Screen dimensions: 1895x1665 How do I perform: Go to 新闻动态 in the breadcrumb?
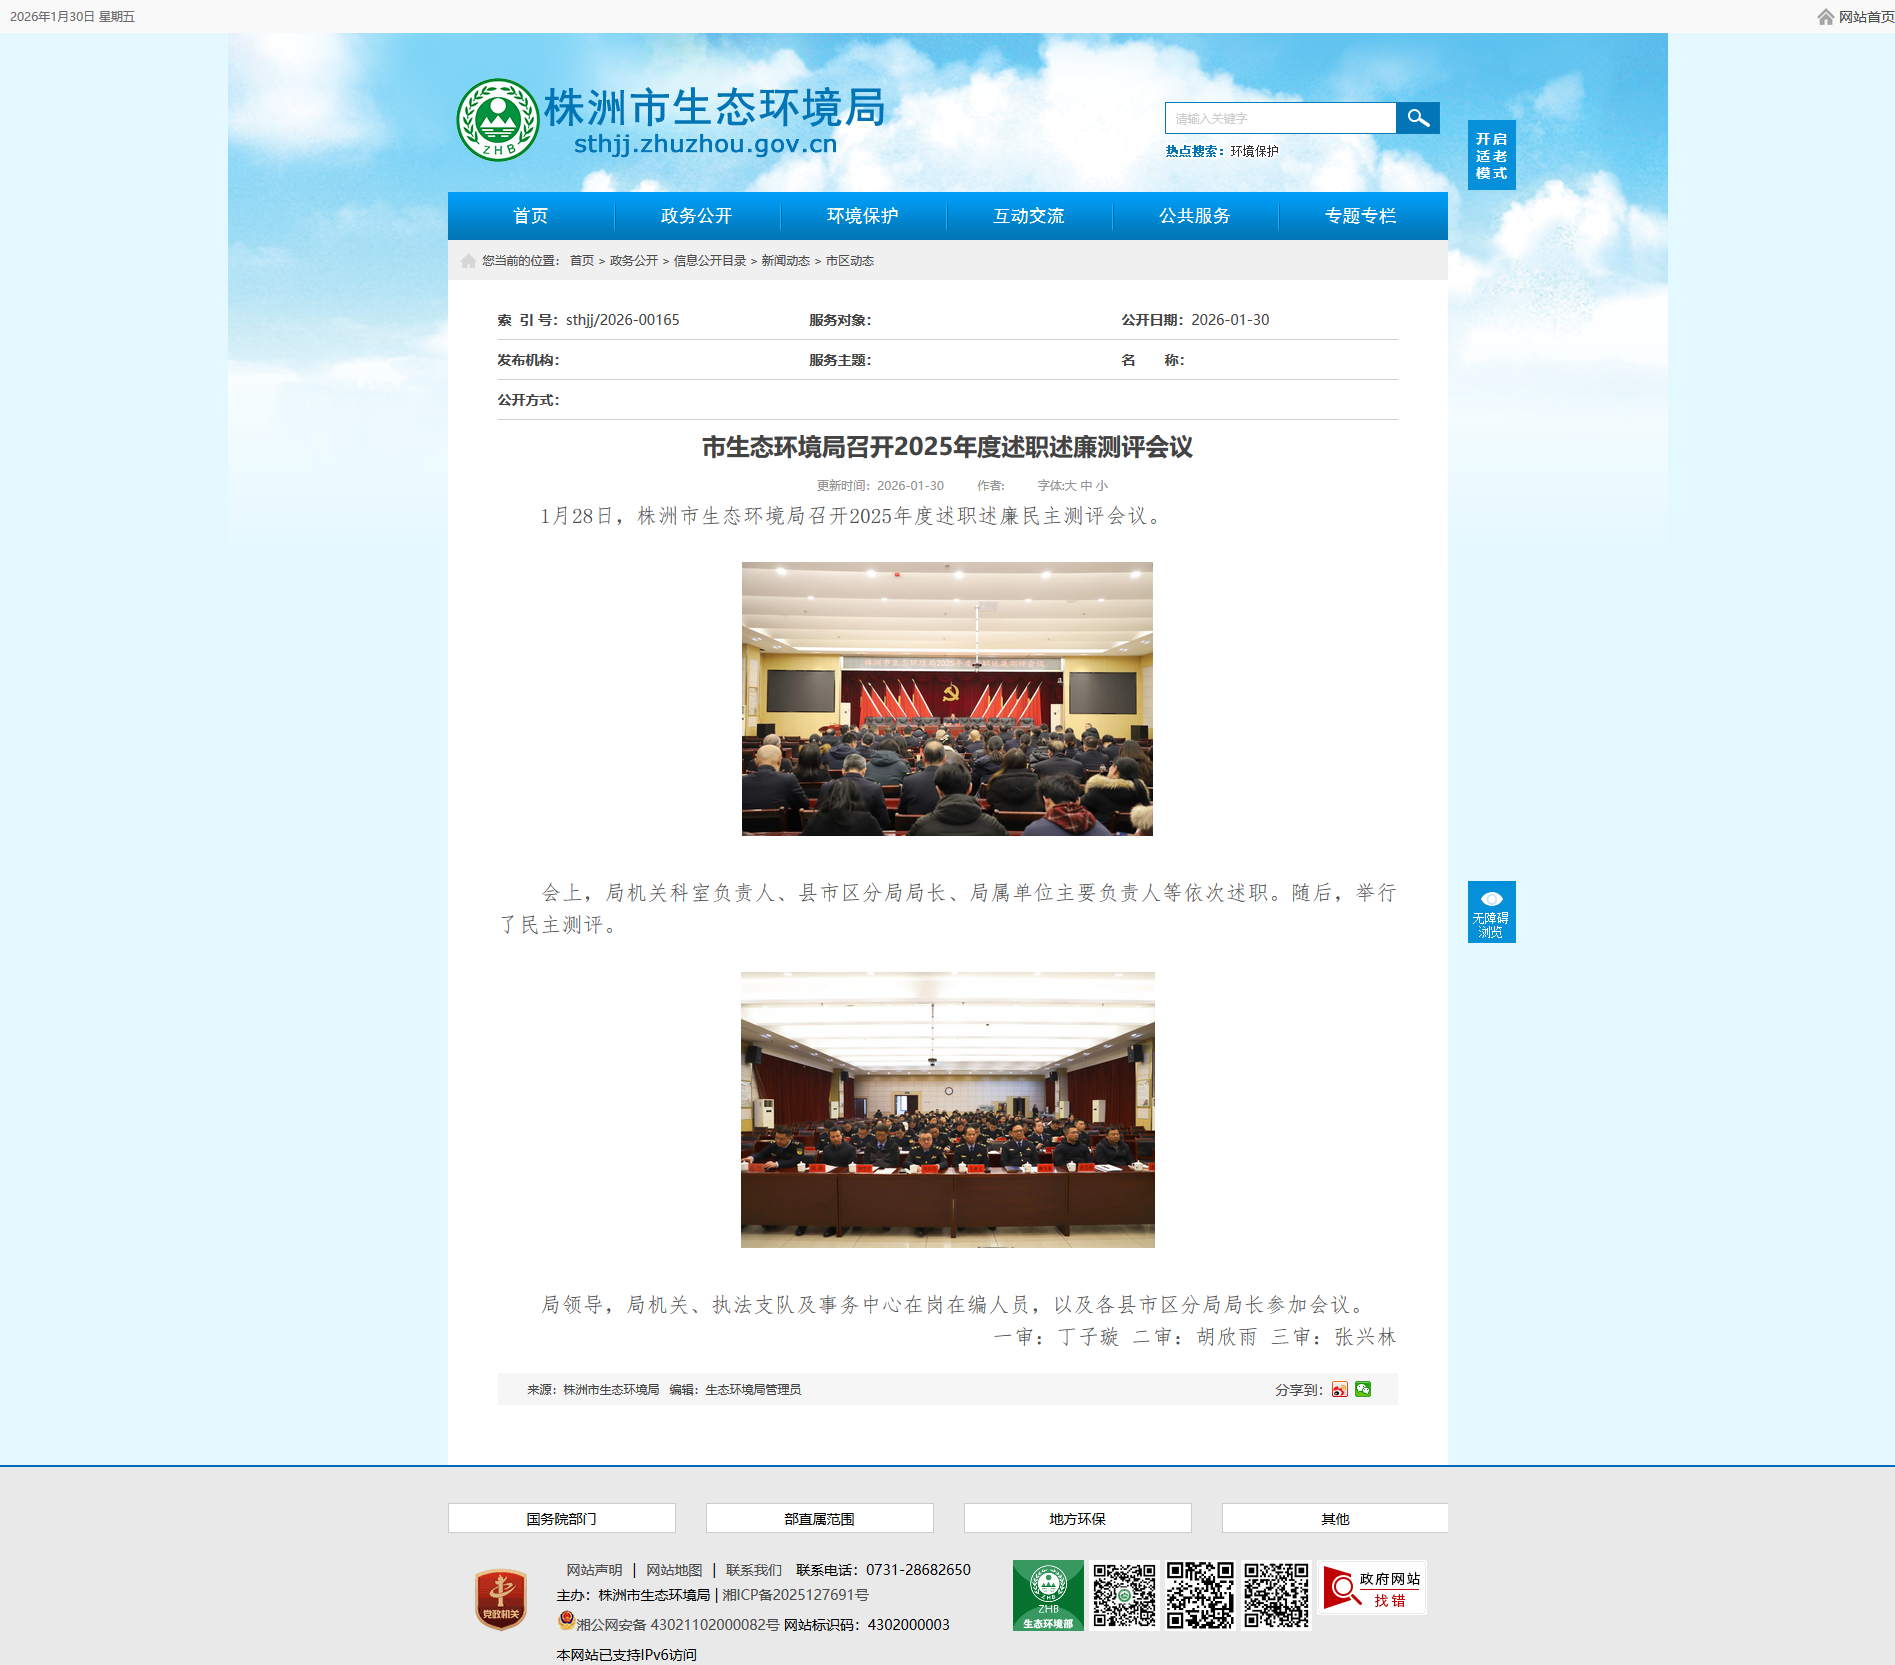[x=785, y=261]
